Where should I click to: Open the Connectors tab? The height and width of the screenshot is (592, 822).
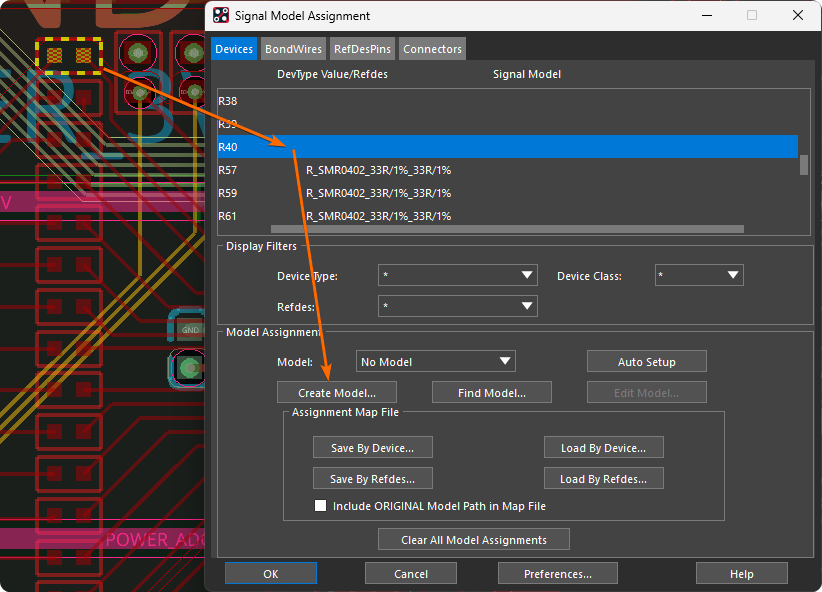point(432,49)
